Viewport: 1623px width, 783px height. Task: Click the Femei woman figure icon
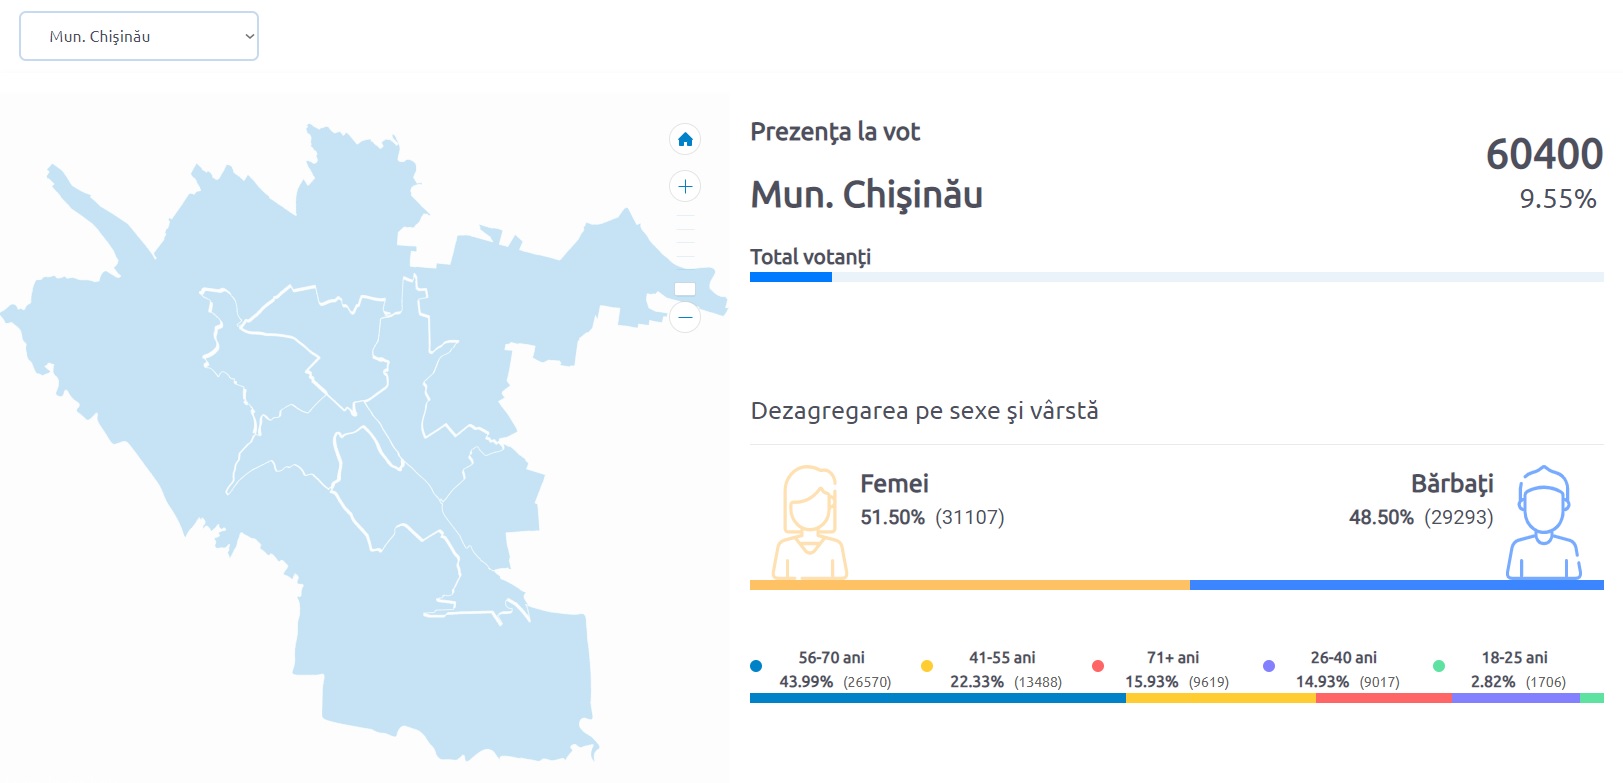(810, 522)
